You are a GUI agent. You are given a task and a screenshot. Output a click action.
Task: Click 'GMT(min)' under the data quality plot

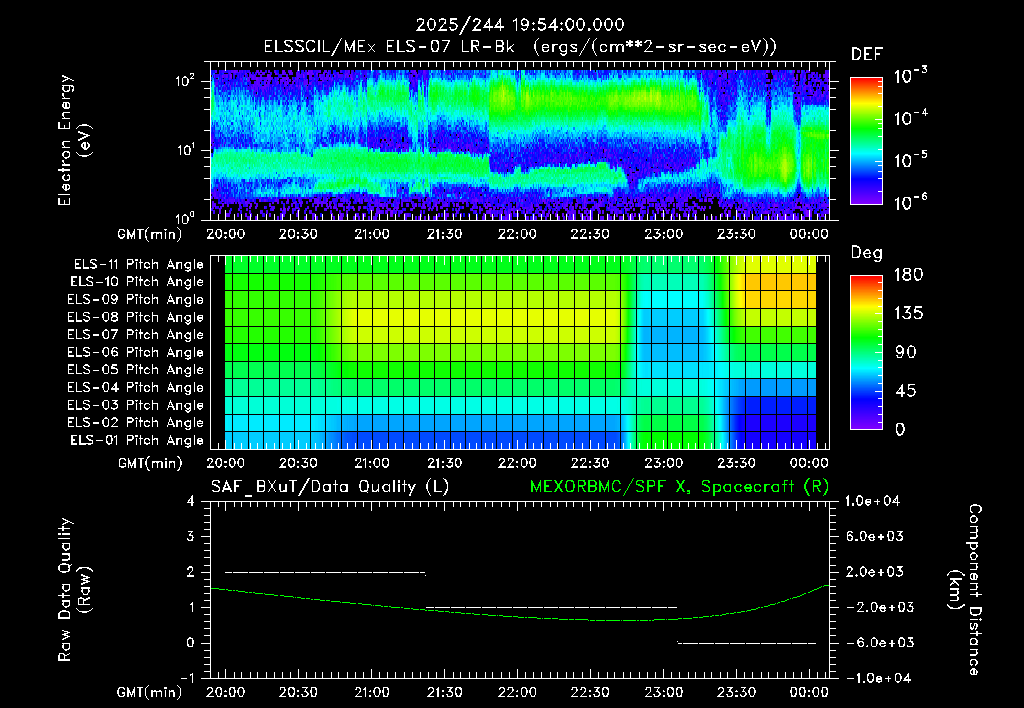(x=149, y=692)
